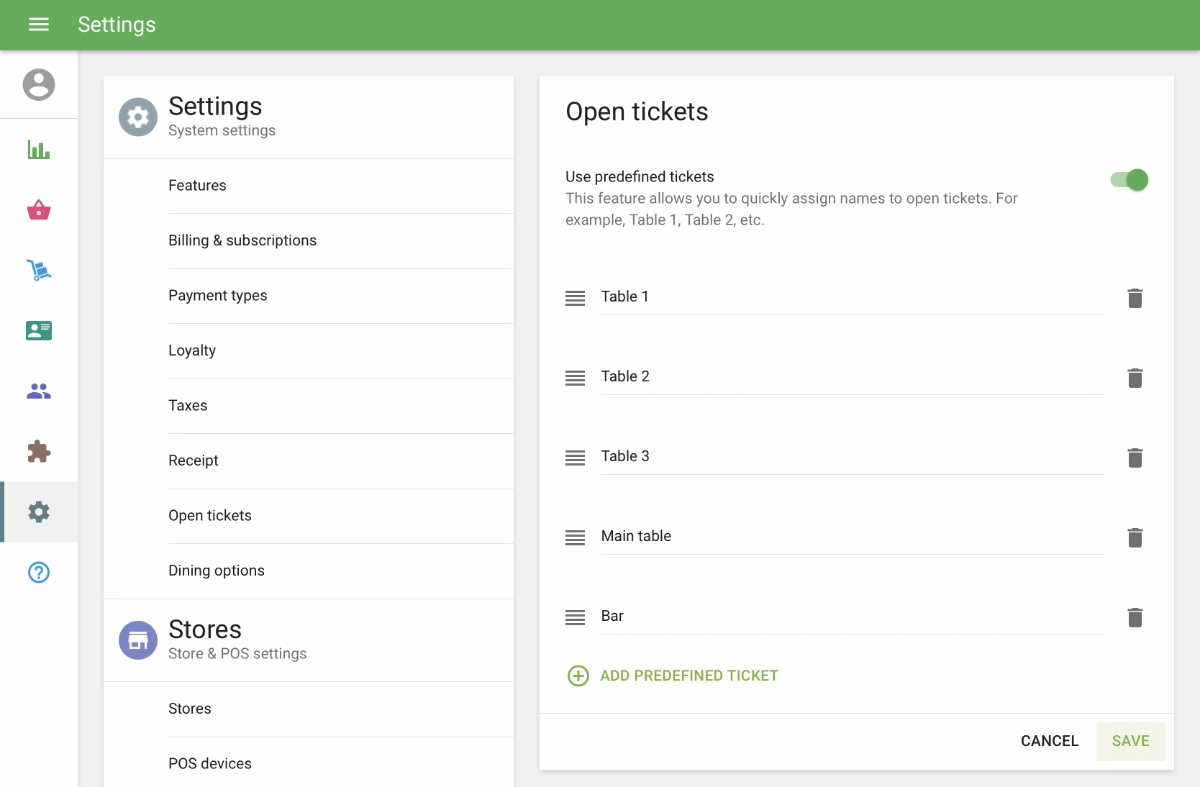The height and width of the screenshot is (787, 1200).
Task: Select Billing & subscriptions in settings list
Action: (242, 240)
